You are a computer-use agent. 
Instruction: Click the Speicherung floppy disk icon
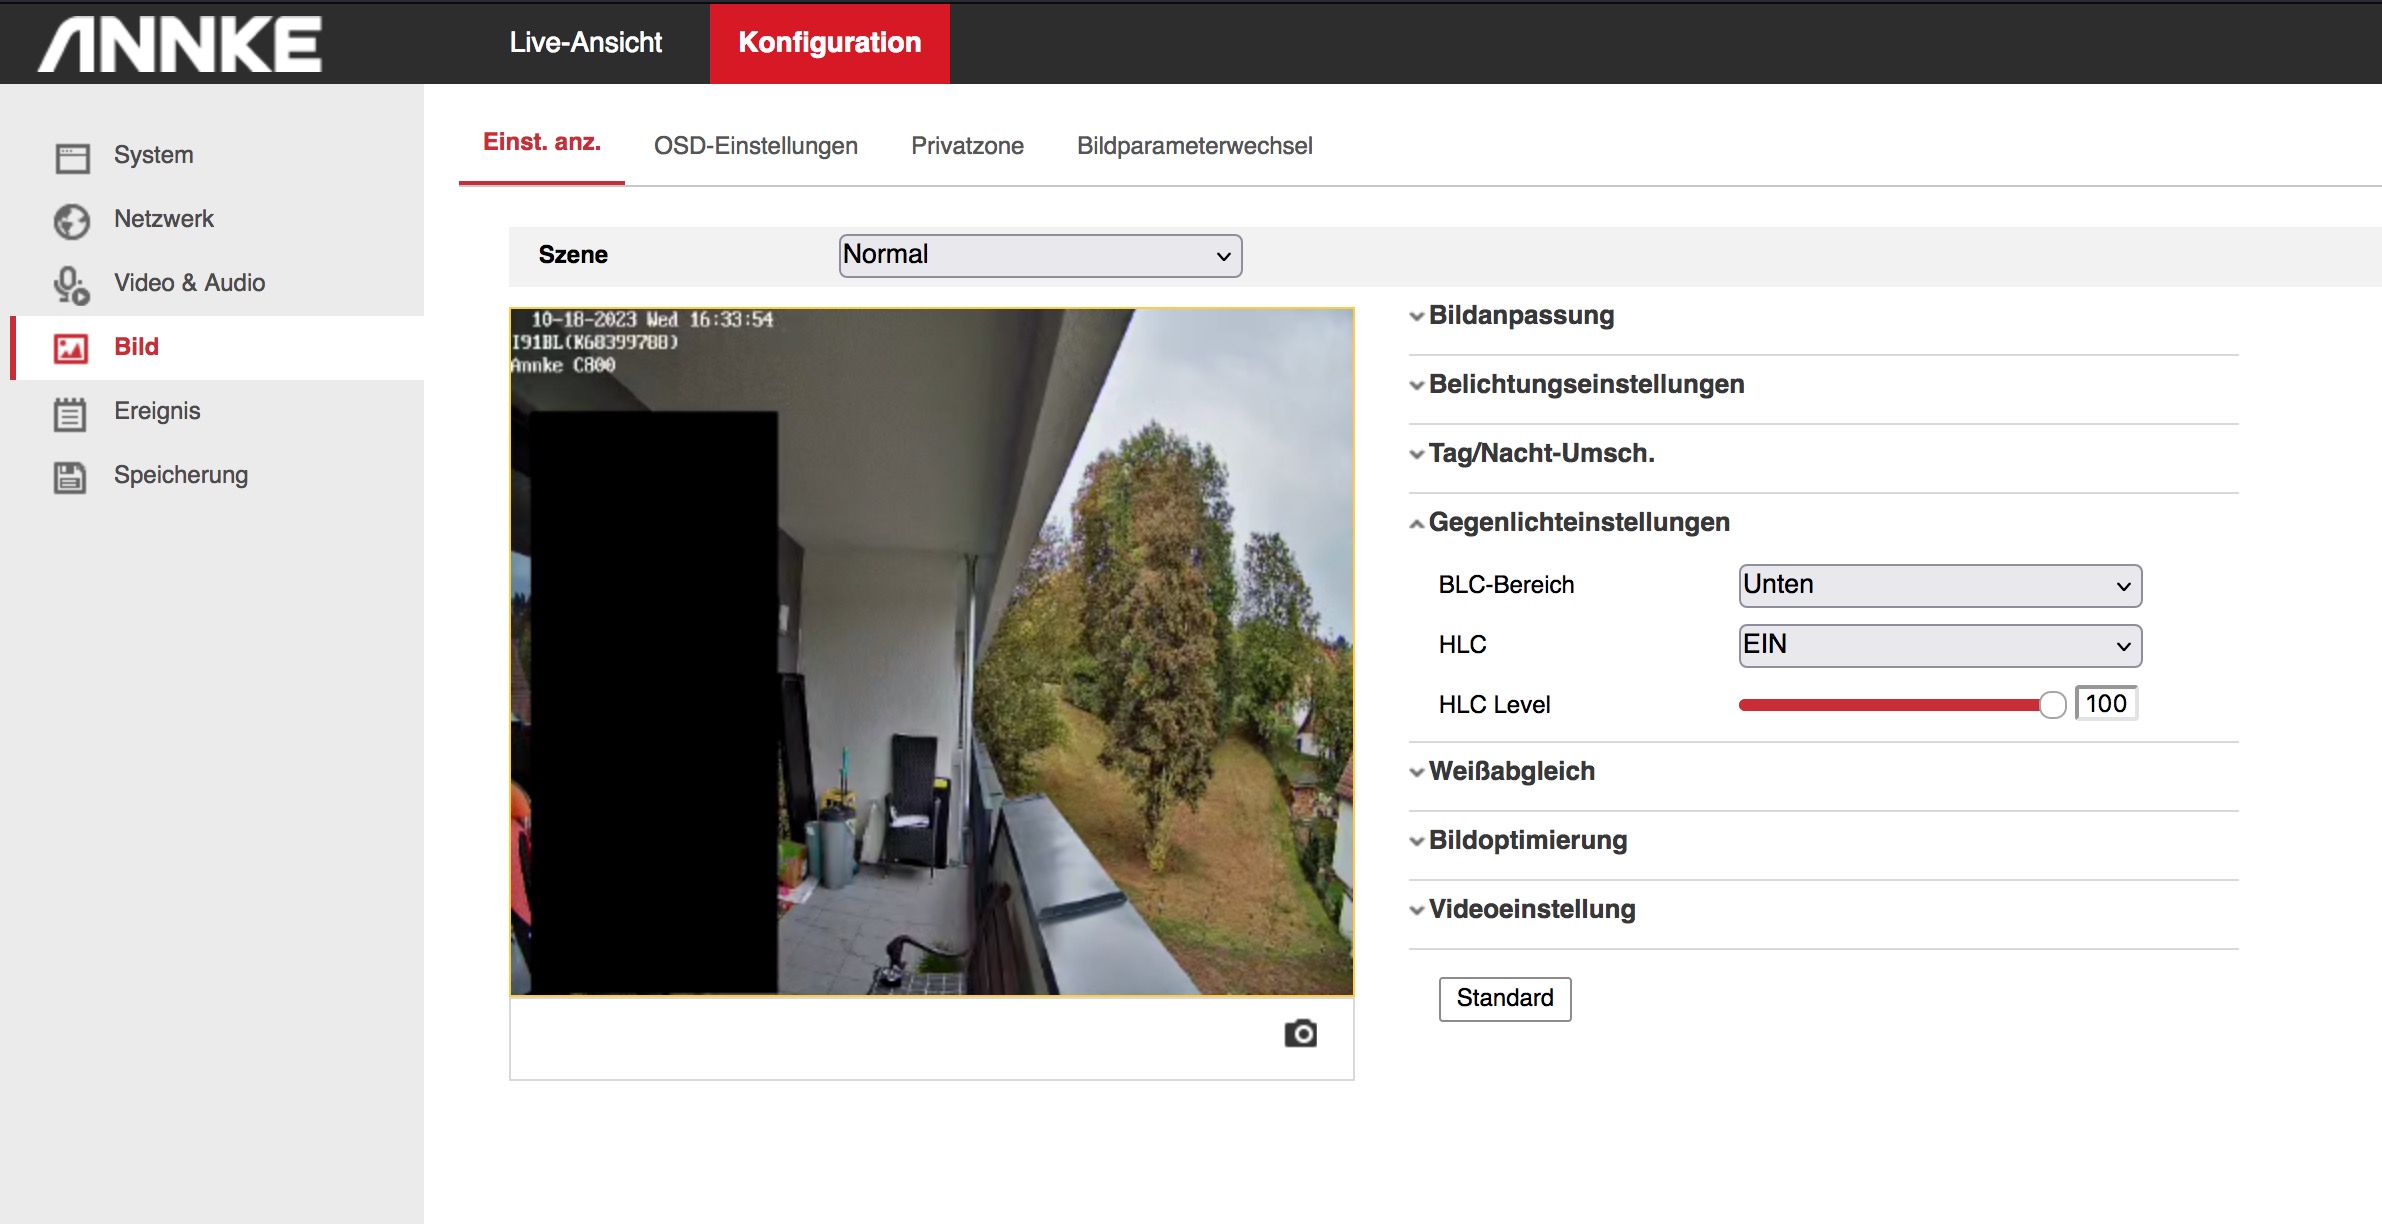pos(70,477)
